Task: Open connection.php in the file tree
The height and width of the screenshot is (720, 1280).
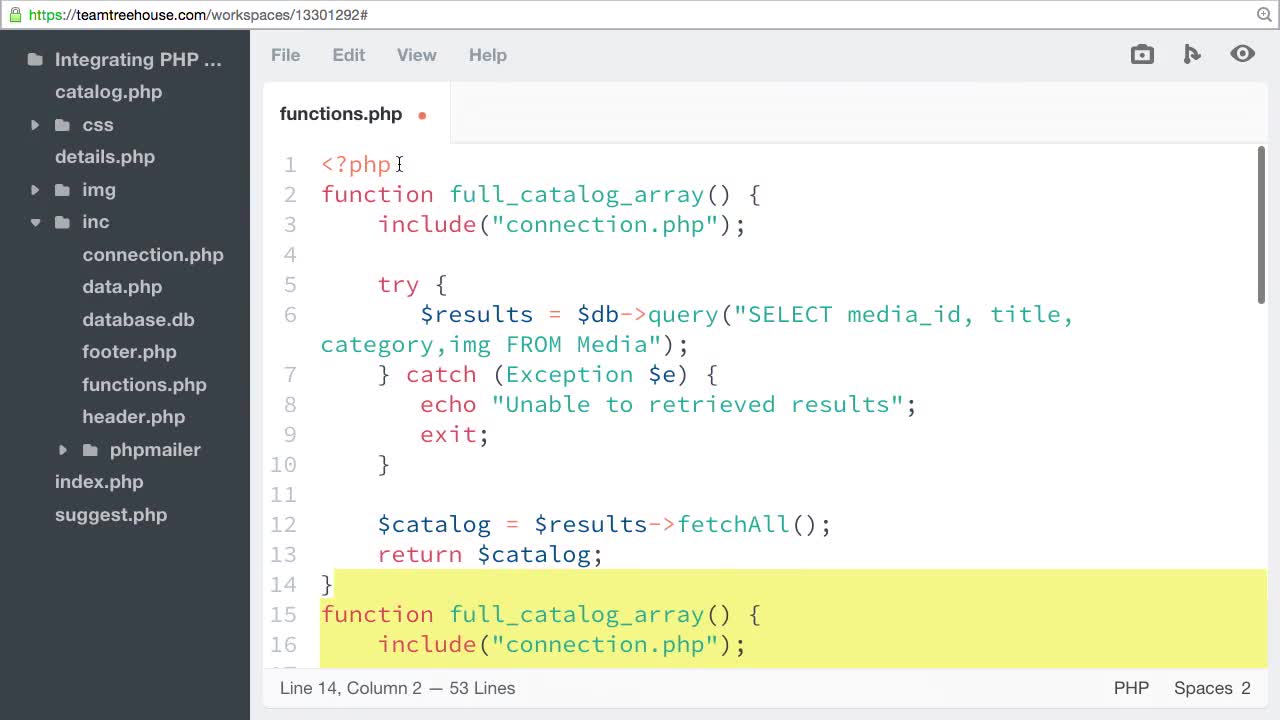Action: click(x=153, y=255)
